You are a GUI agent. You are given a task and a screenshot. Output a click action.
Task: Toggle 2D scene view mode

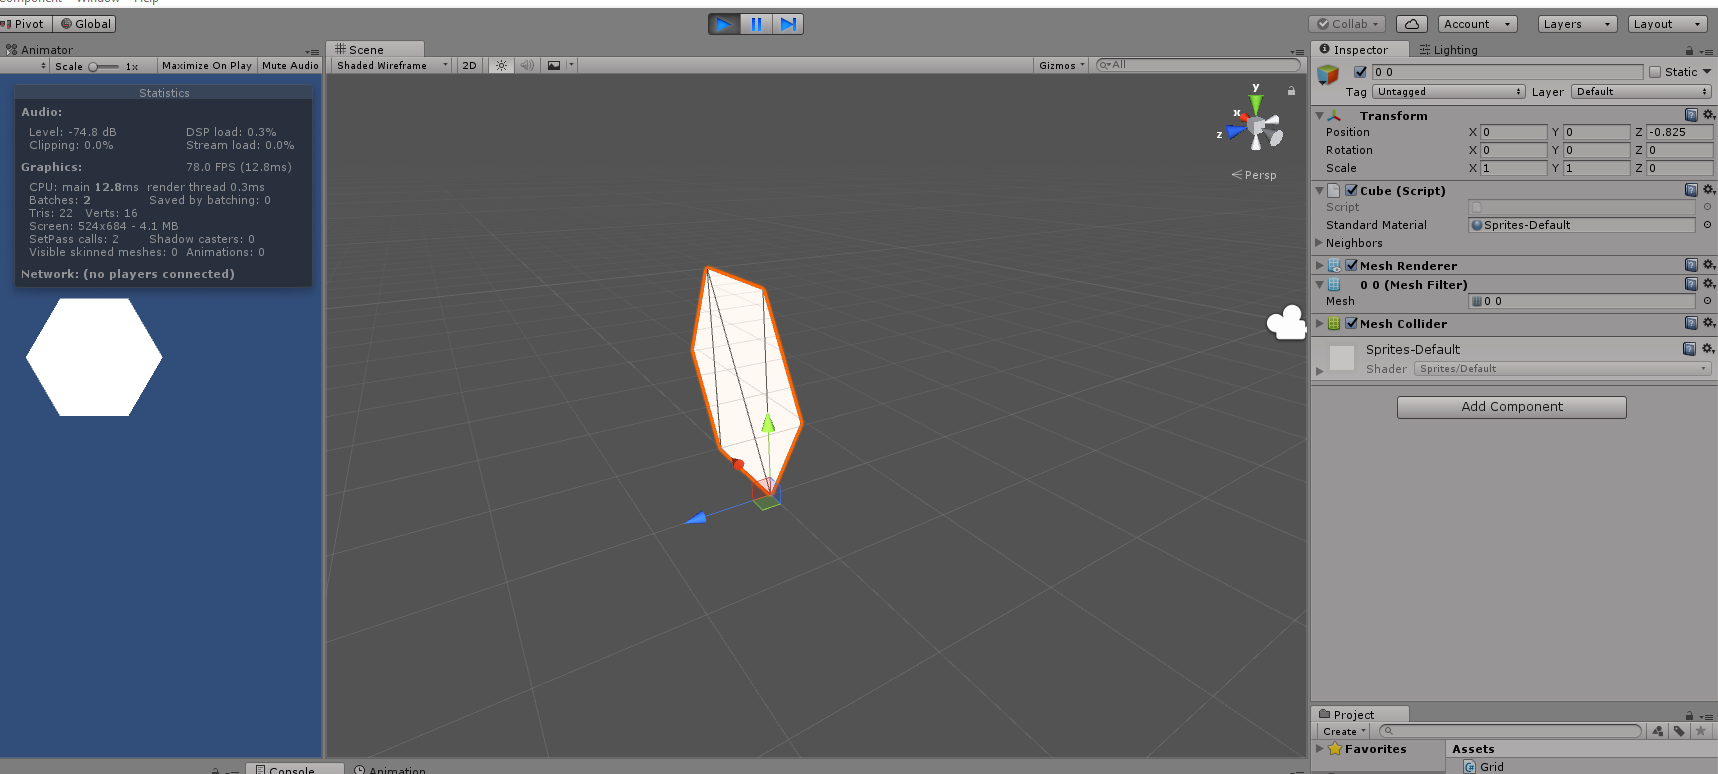[x=469, y=65]
